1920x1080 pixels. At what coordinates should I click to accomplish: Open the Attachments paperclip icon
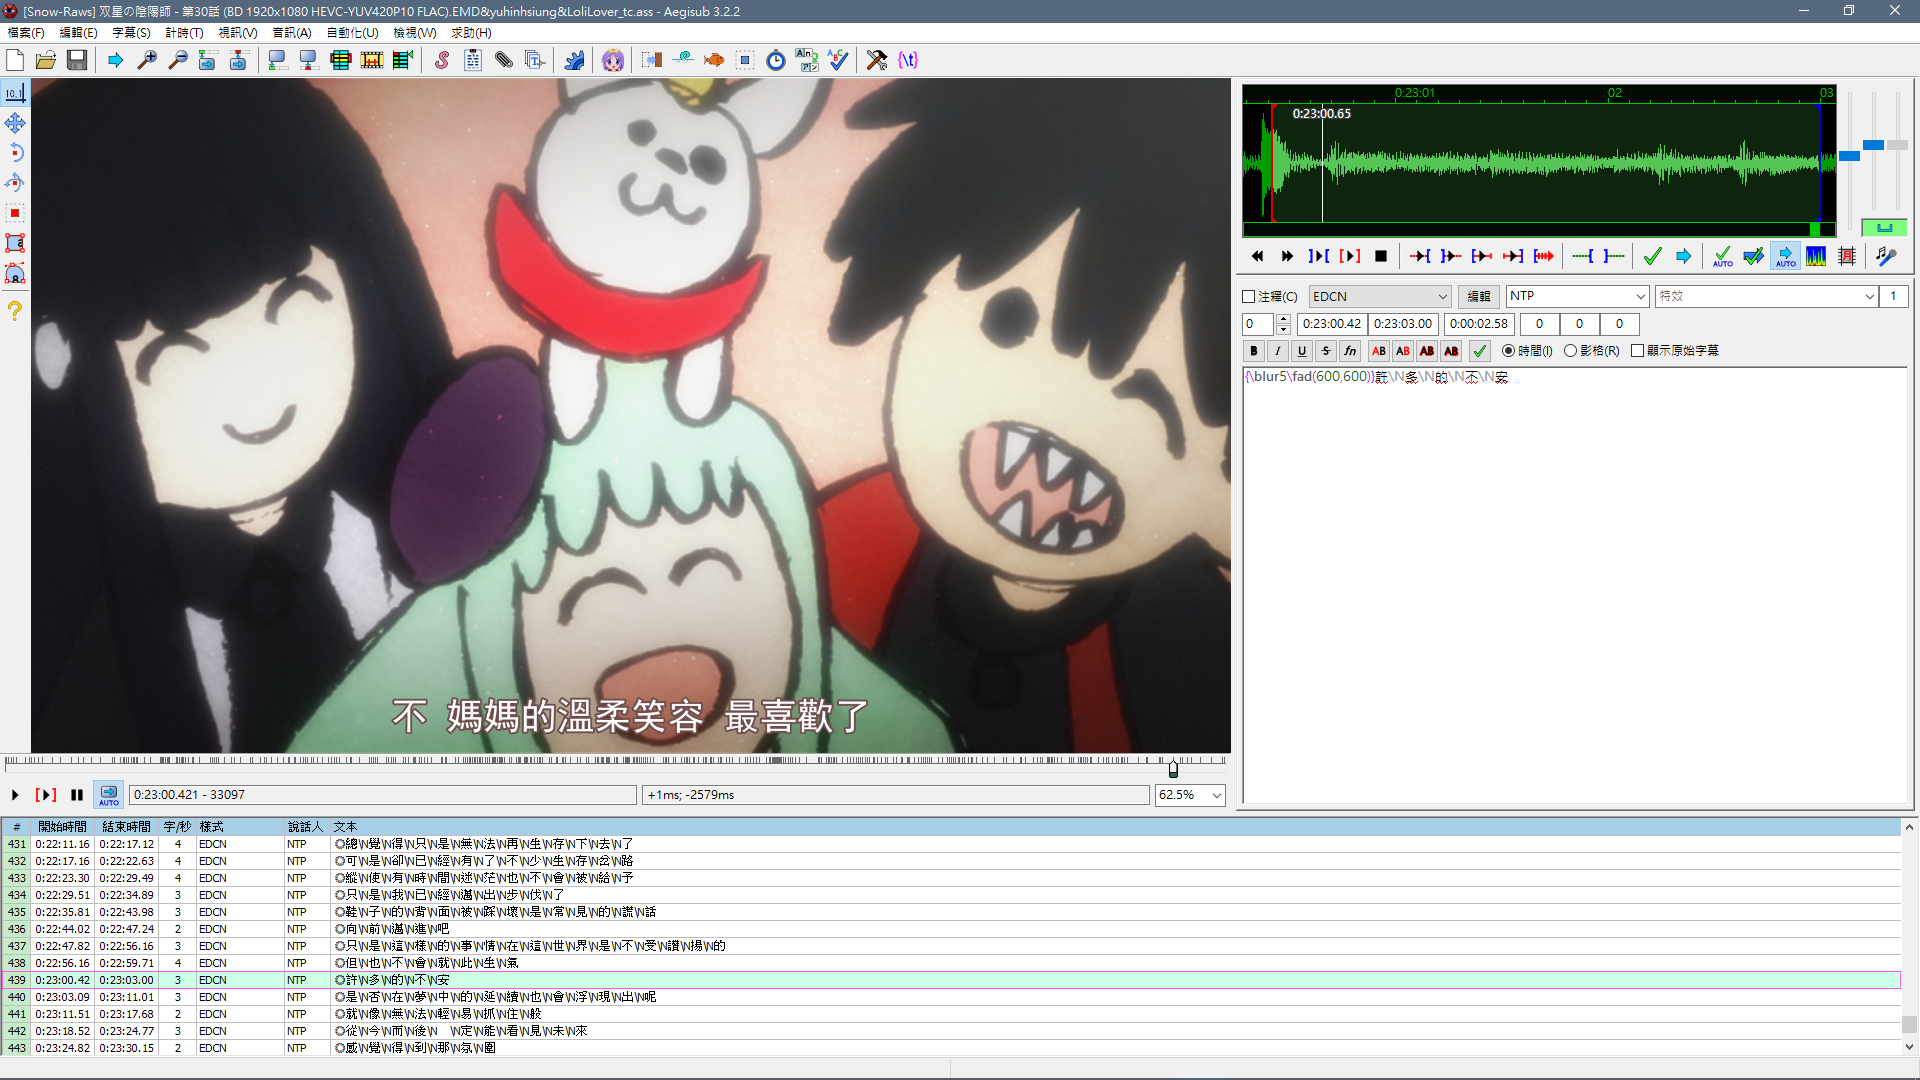pos(504,60)
